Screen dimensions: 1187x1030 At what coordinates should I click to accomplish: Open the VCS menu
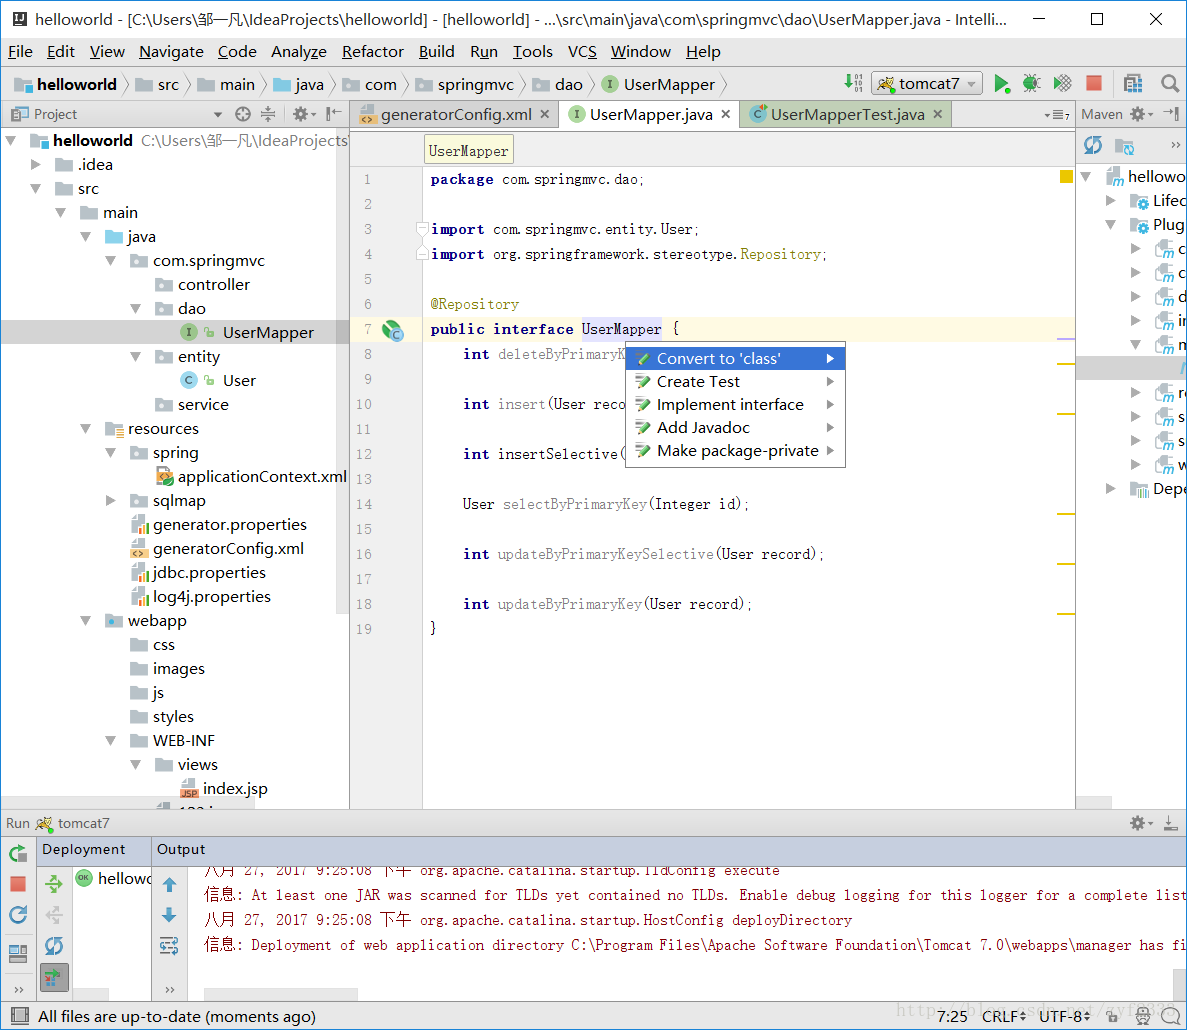[x=582, y=51]
